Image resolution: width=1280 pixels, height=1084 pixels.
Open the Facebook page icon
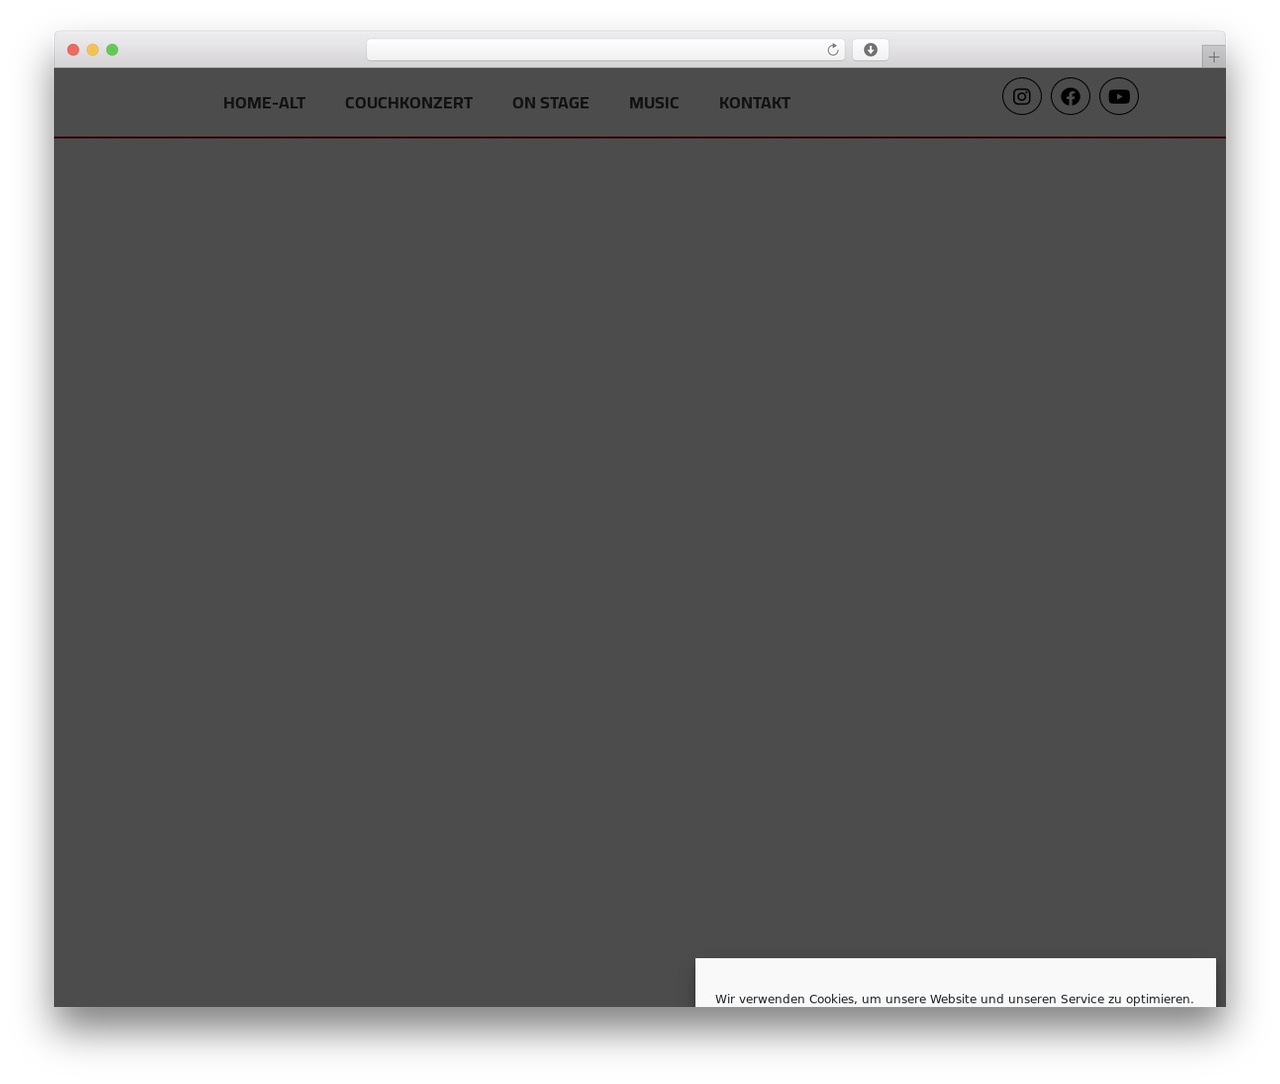1070,96
